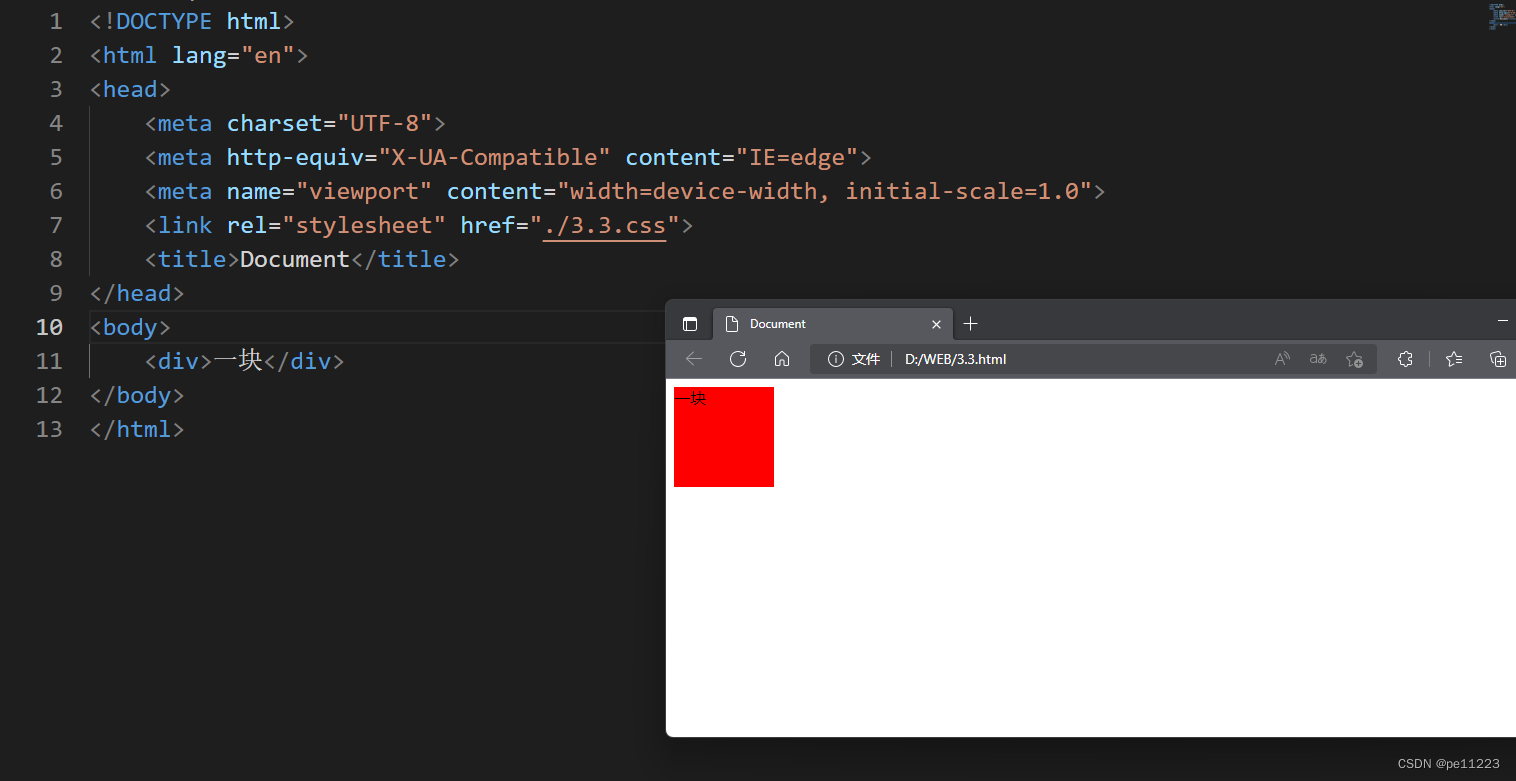Image resolution: width=1516 pixels, height=781 pixels.
Task: Activate the Read aloud icon
Action: pos(1282,359)
